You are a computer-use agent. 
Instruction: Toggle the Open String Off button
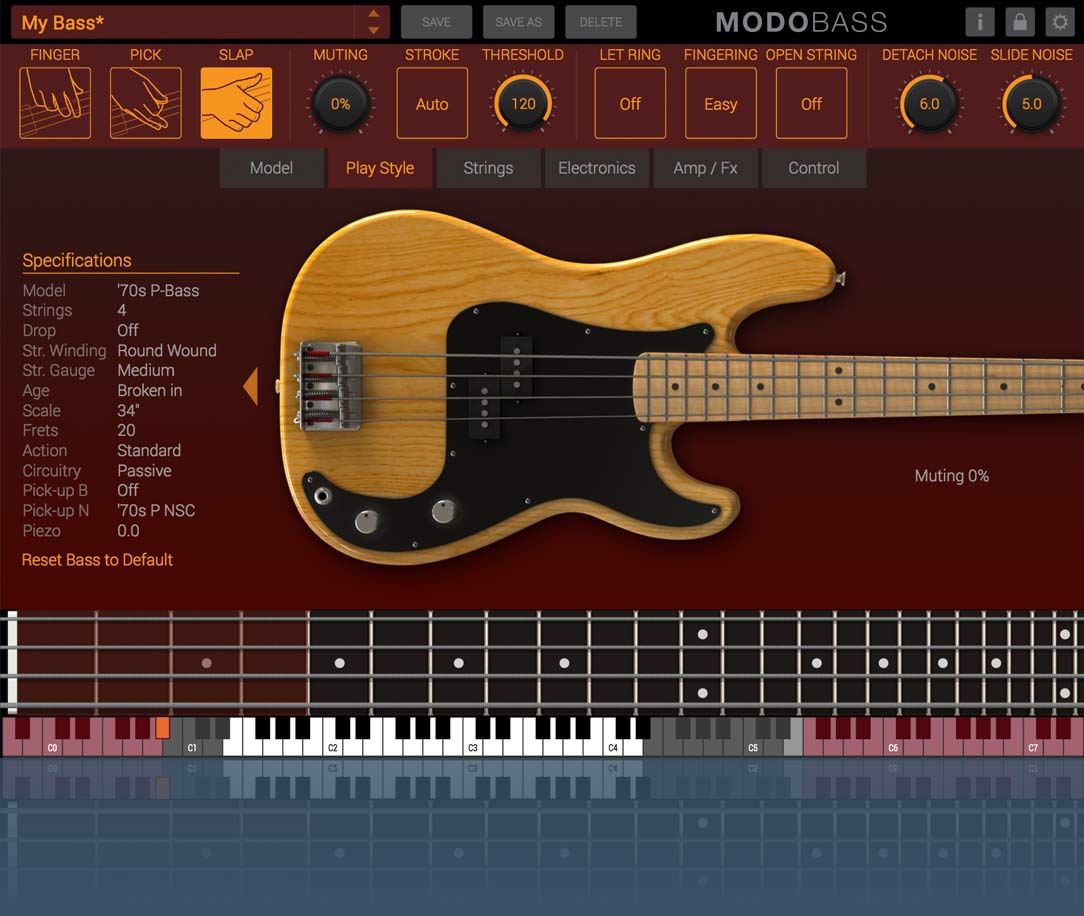[811, 103]
